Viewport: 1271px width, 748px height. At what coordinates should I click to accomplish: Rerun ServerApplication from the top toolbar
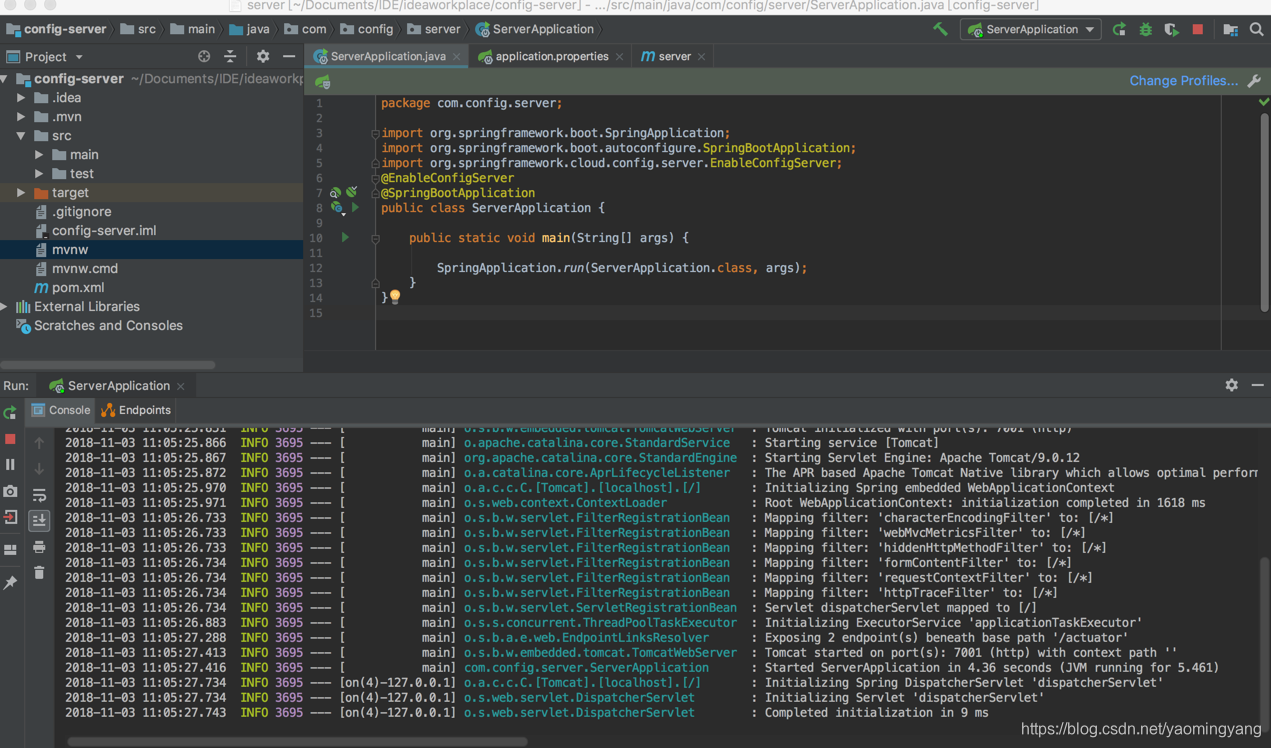click(x=1119, y=29)
